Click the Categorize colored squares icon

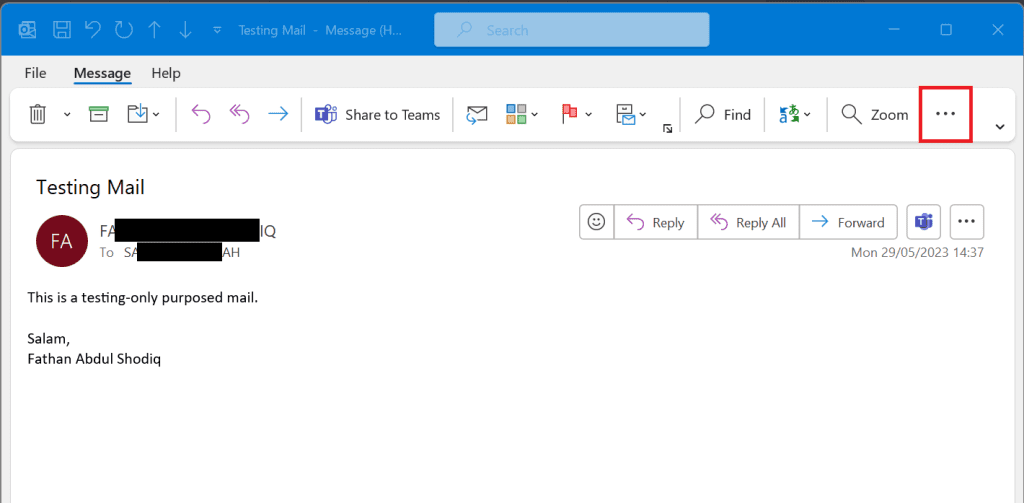(x=516, y=114)
